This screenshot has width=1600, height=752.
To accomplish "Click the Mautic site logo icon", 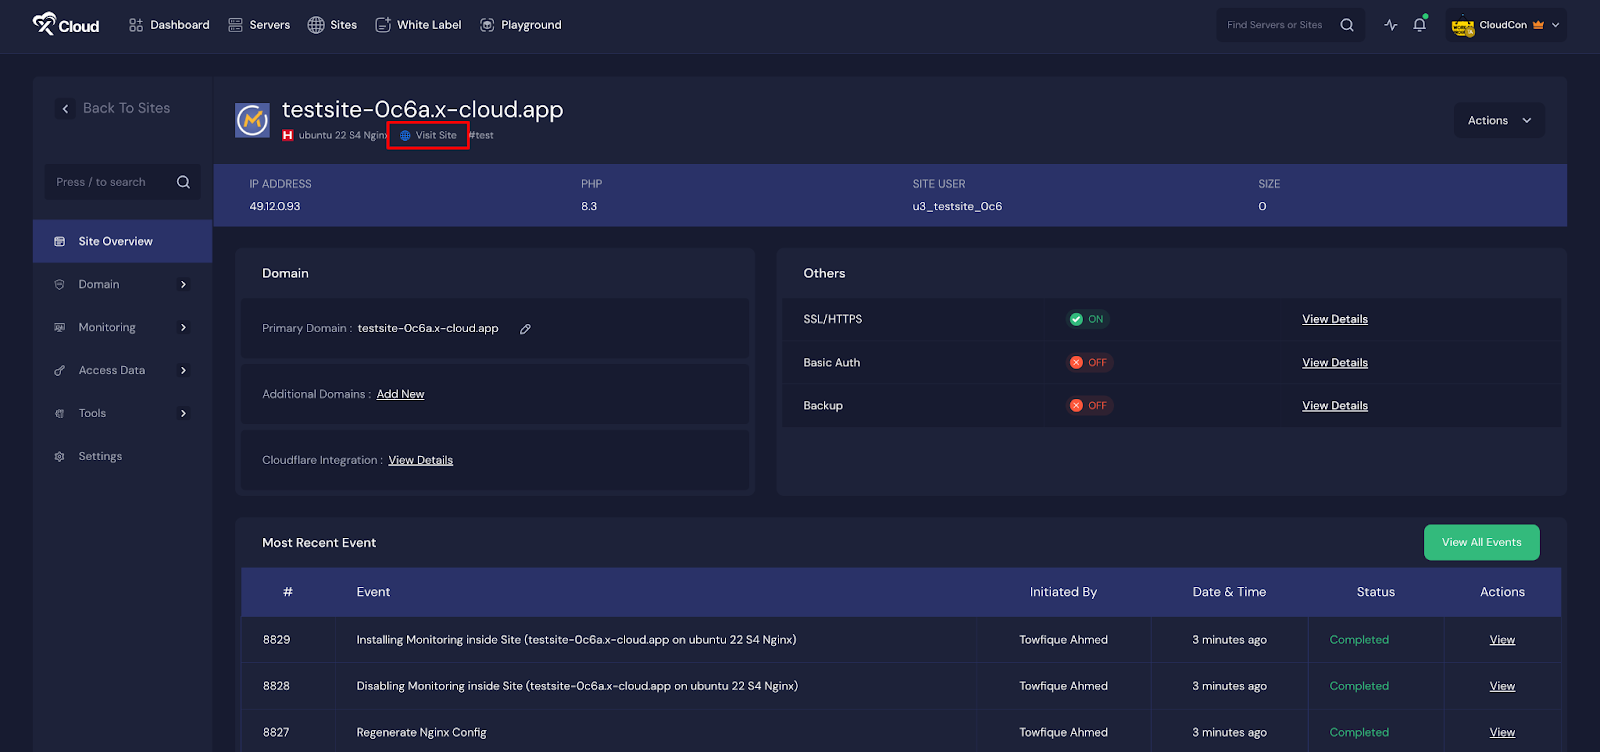I will 252,120.
